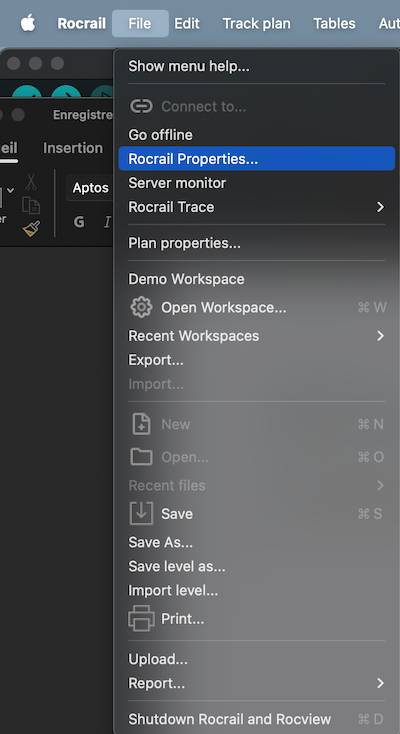Click the printer icon
The height and width of the screenshot is (734, 400).
(x=141, y=619)
